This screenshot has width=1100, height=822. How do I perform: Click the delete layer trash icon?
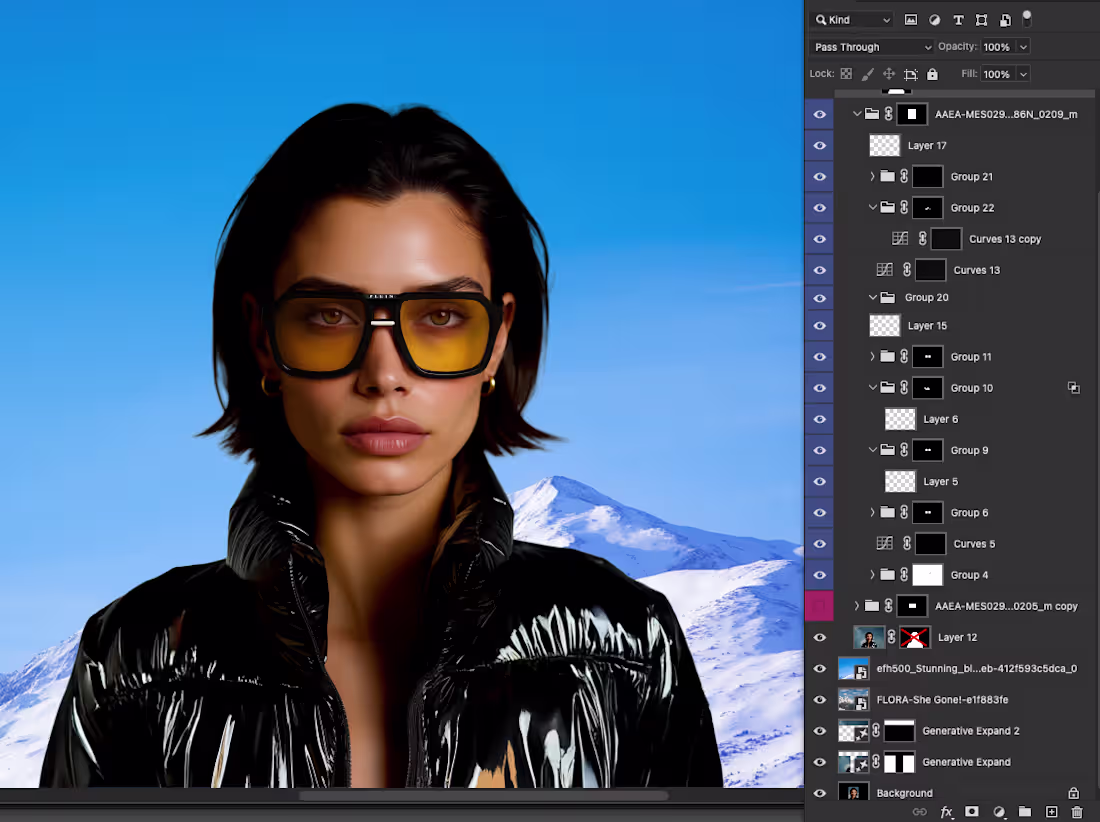coord(1077,811)
